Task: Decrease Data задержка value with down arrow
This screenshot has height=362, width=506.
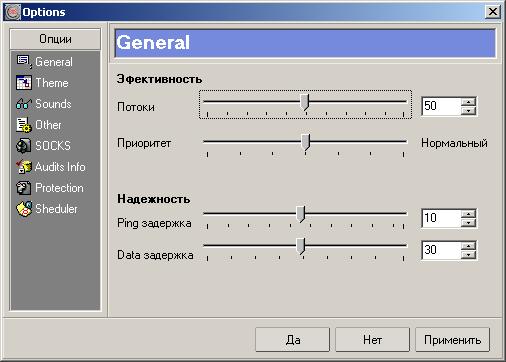Action: (x=468, y=255)
